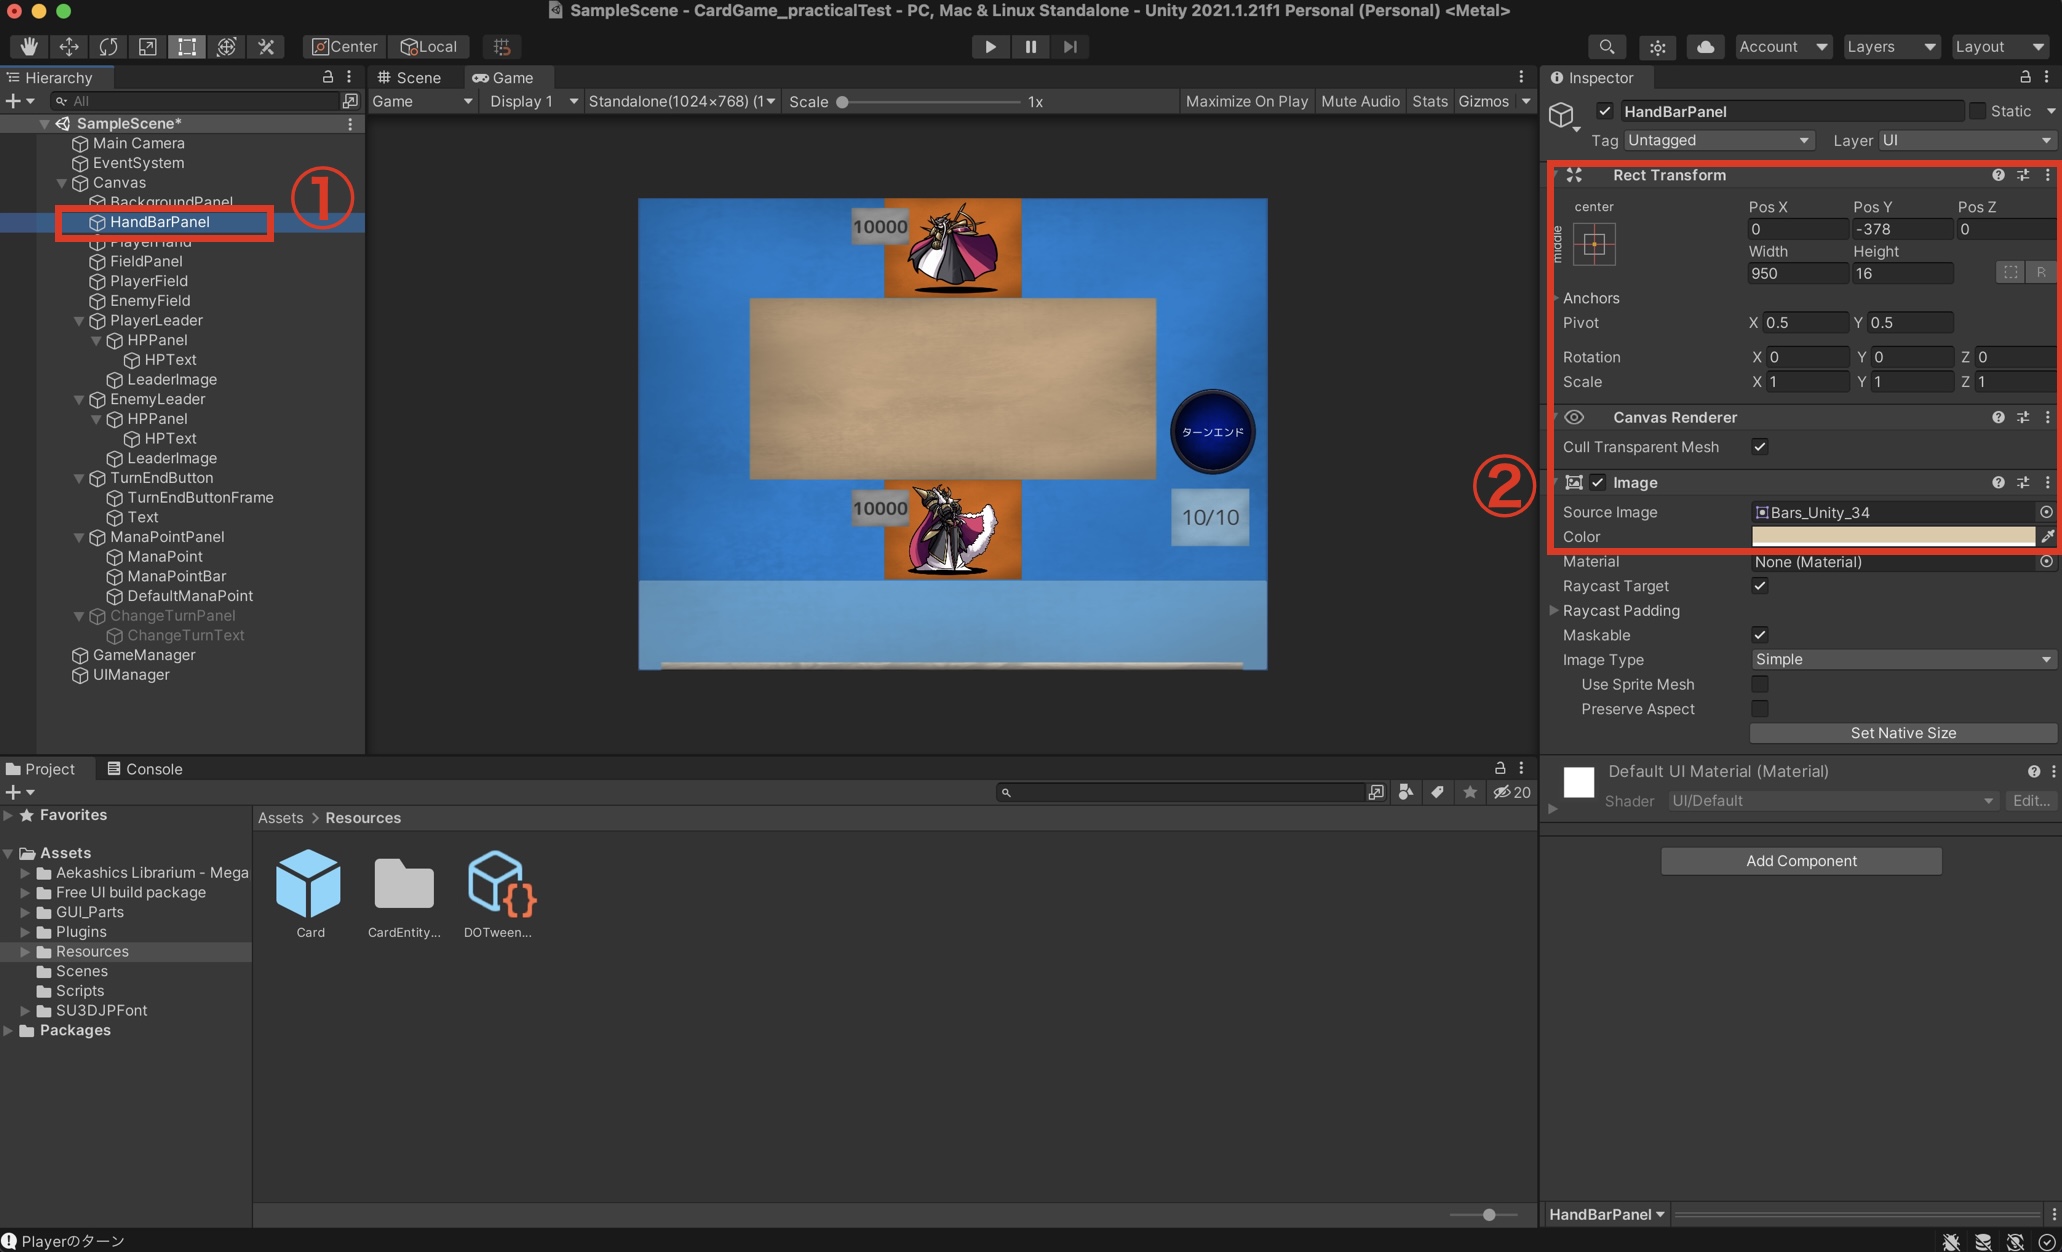Open the Layers dropdown

[1891, 46]
